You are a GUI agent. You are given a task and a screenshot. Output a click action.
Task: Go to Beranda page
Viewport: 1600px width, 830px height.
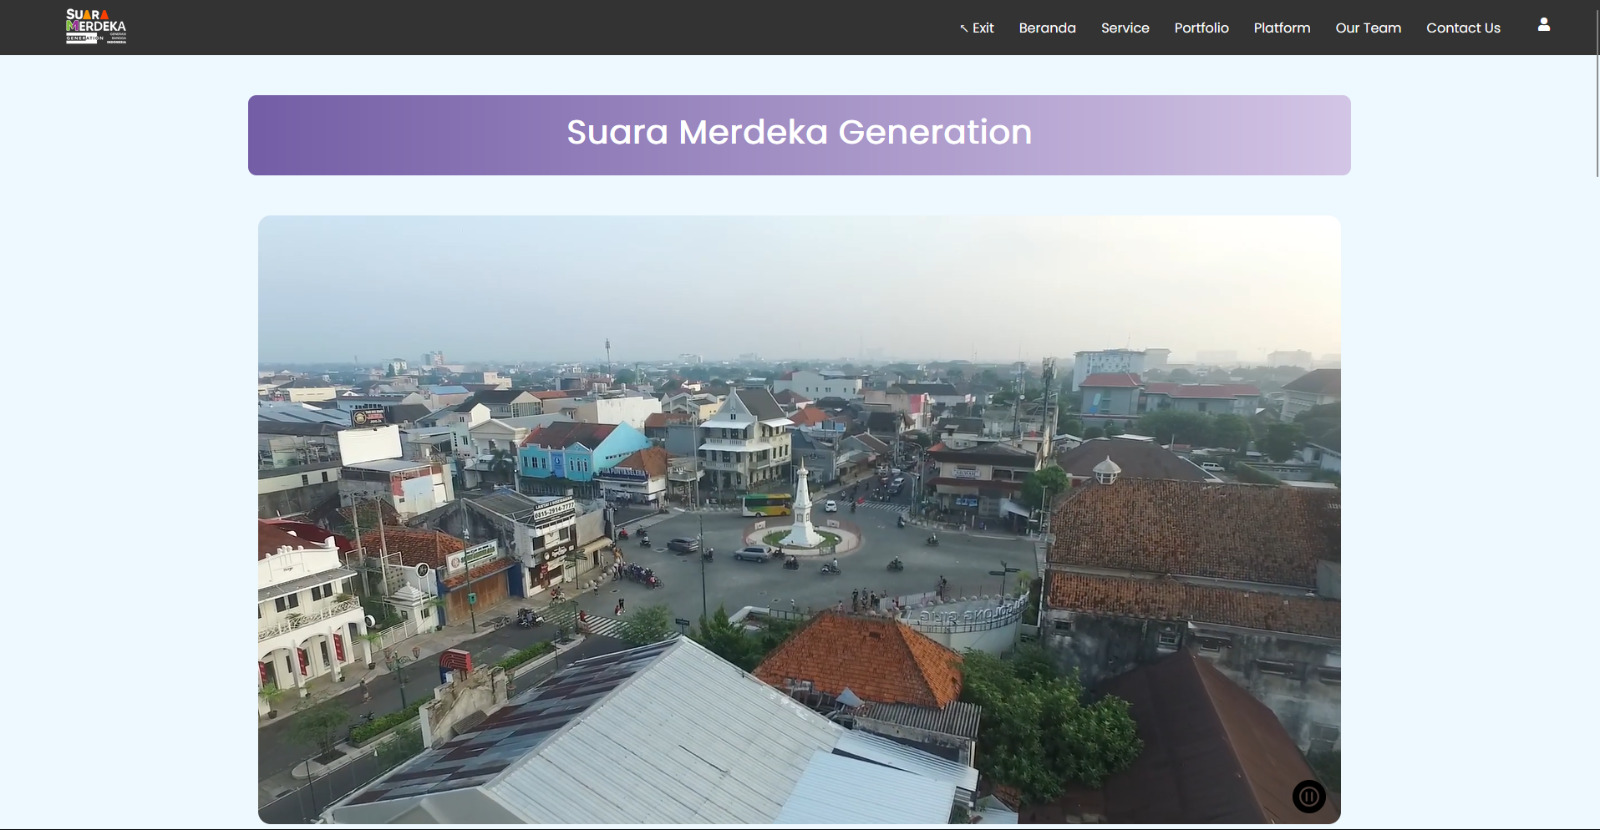(x=1047, y=28)
